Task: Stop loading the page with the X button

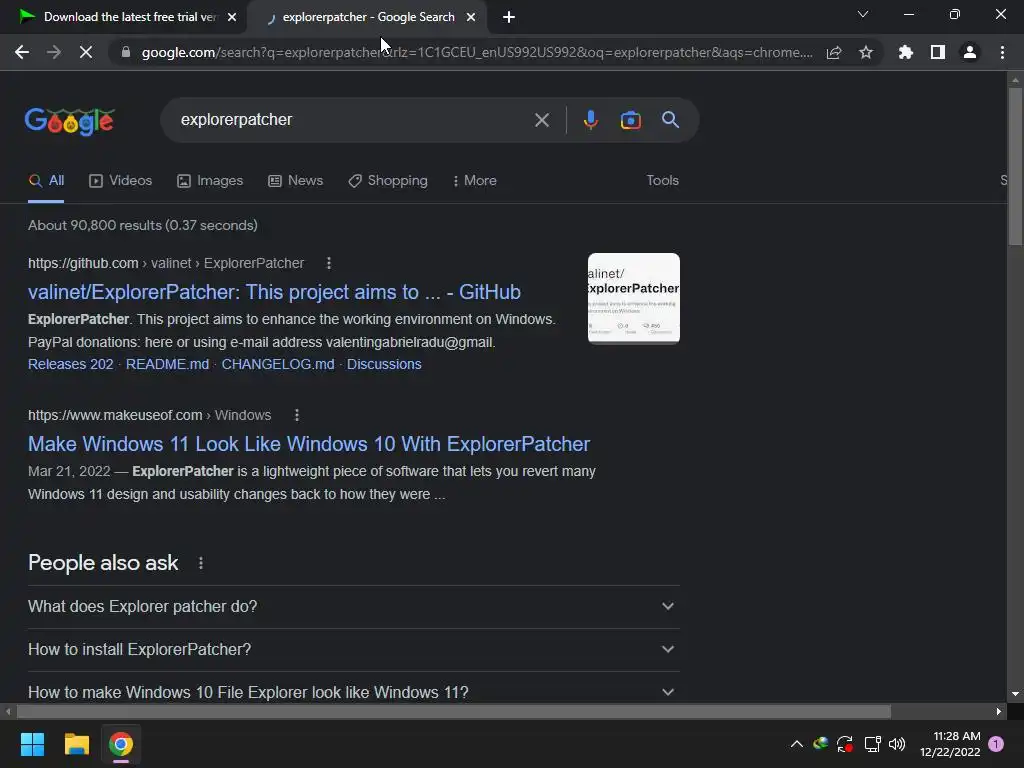Action: 86,52
